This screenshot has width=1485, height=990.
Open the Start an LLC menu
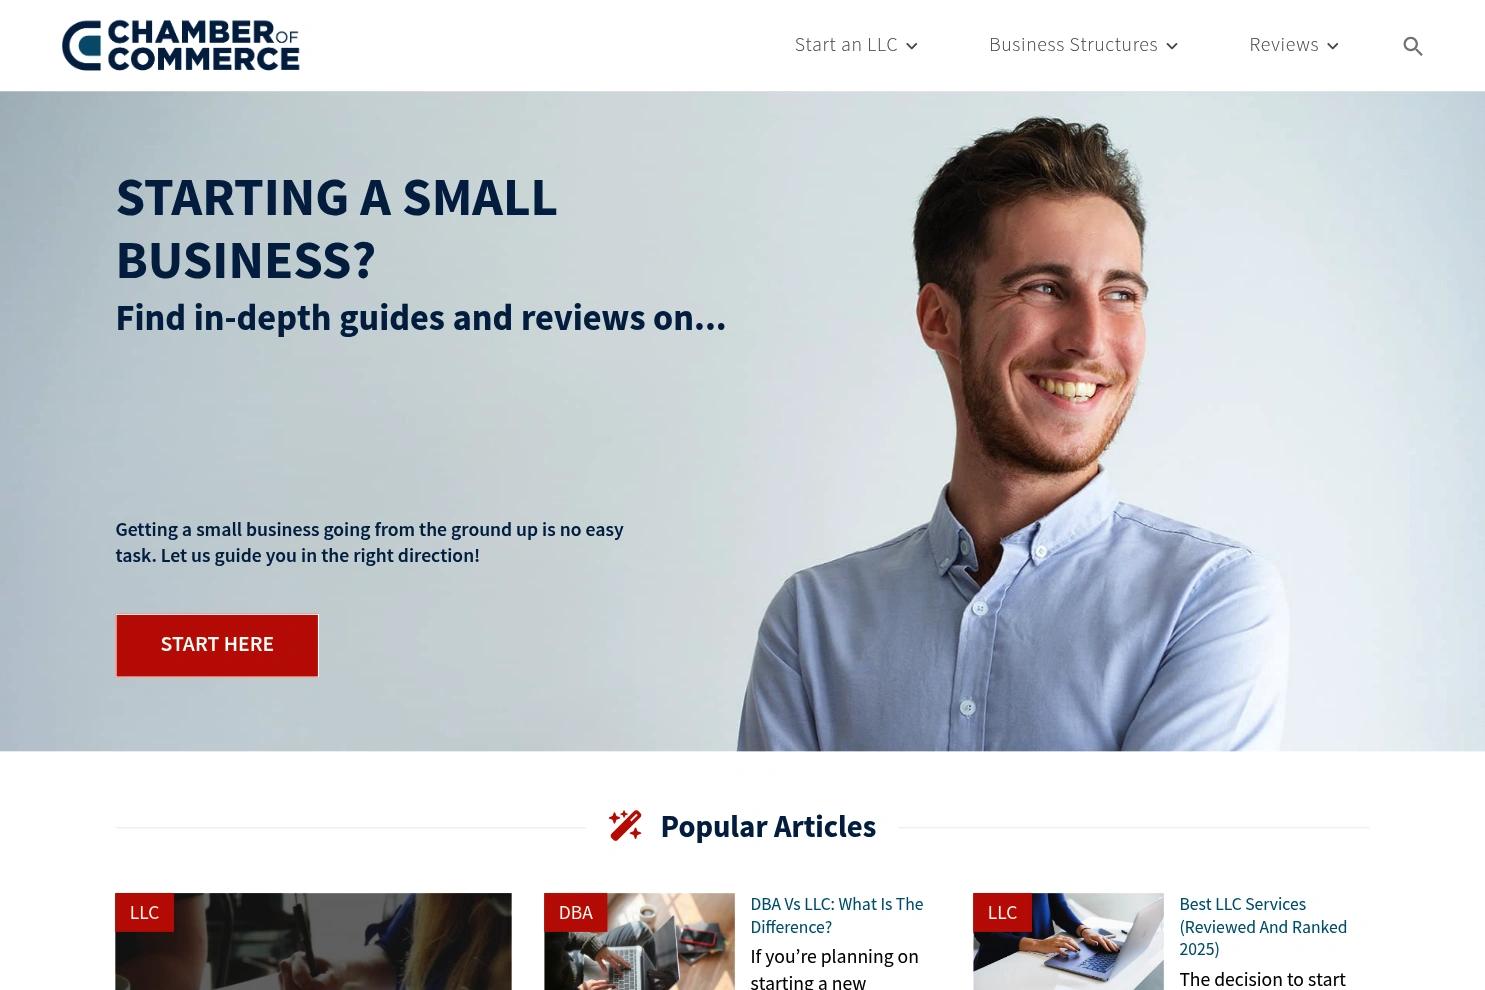(x=846, y=45)
